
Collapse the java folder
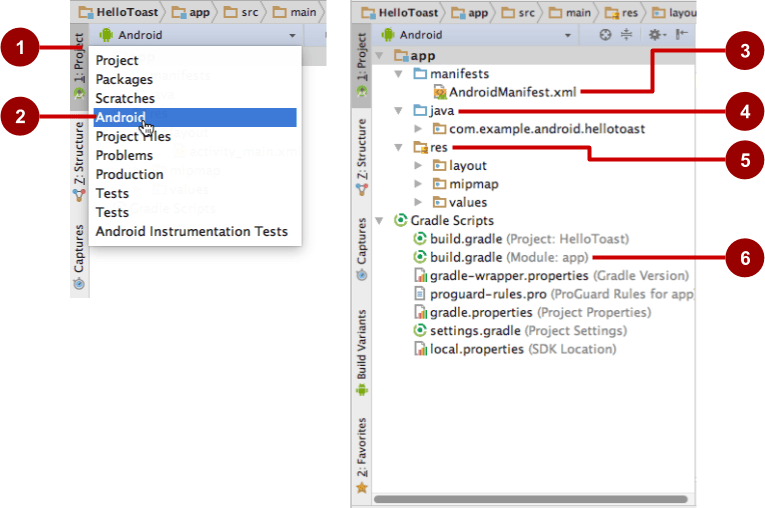click(x=399, y=111)
